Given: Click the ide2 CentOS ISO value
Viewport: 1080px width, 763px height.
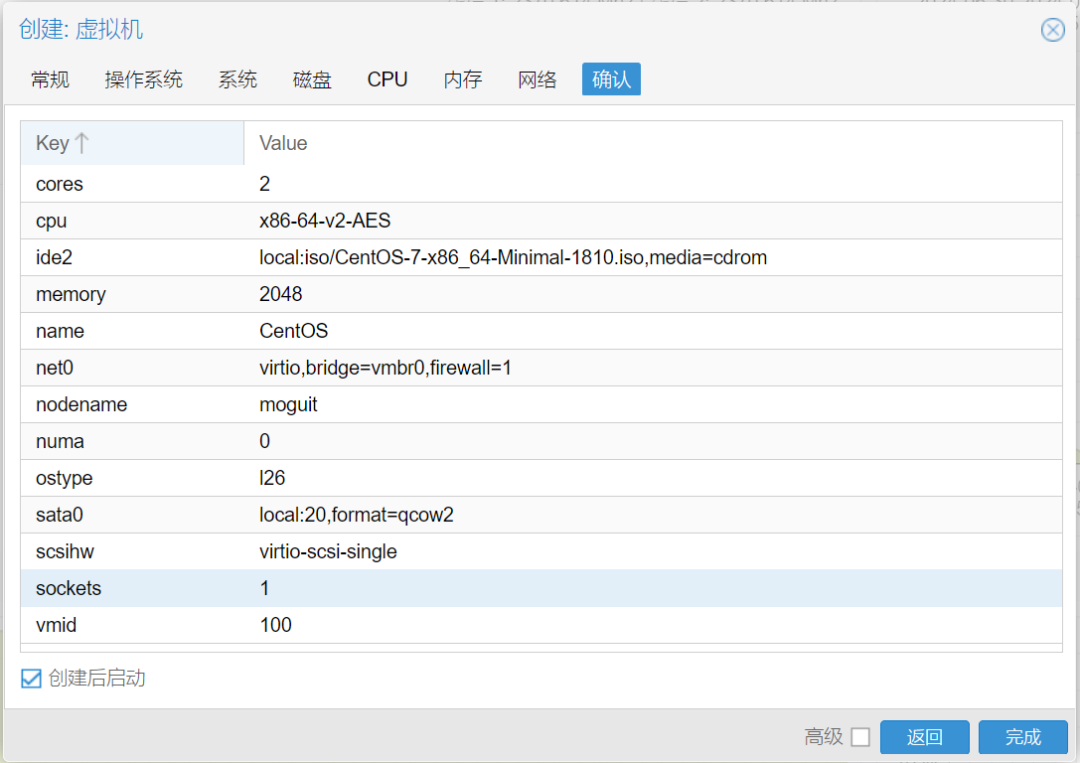Looking at the screenshot, I should [512, 258].
